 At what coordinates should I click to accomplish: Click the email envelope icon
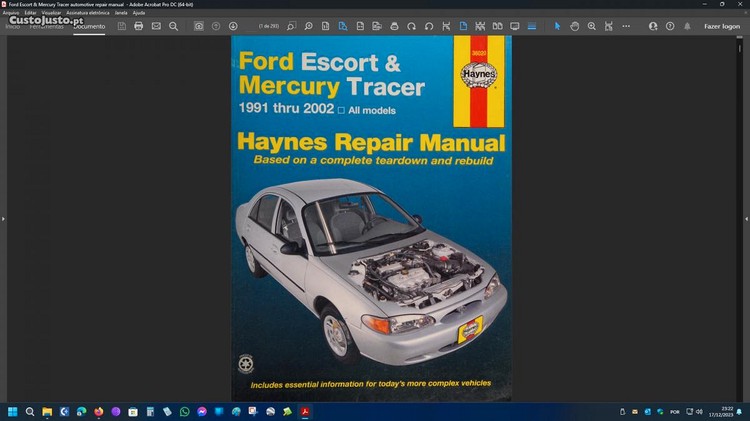(x=156, y=26)
